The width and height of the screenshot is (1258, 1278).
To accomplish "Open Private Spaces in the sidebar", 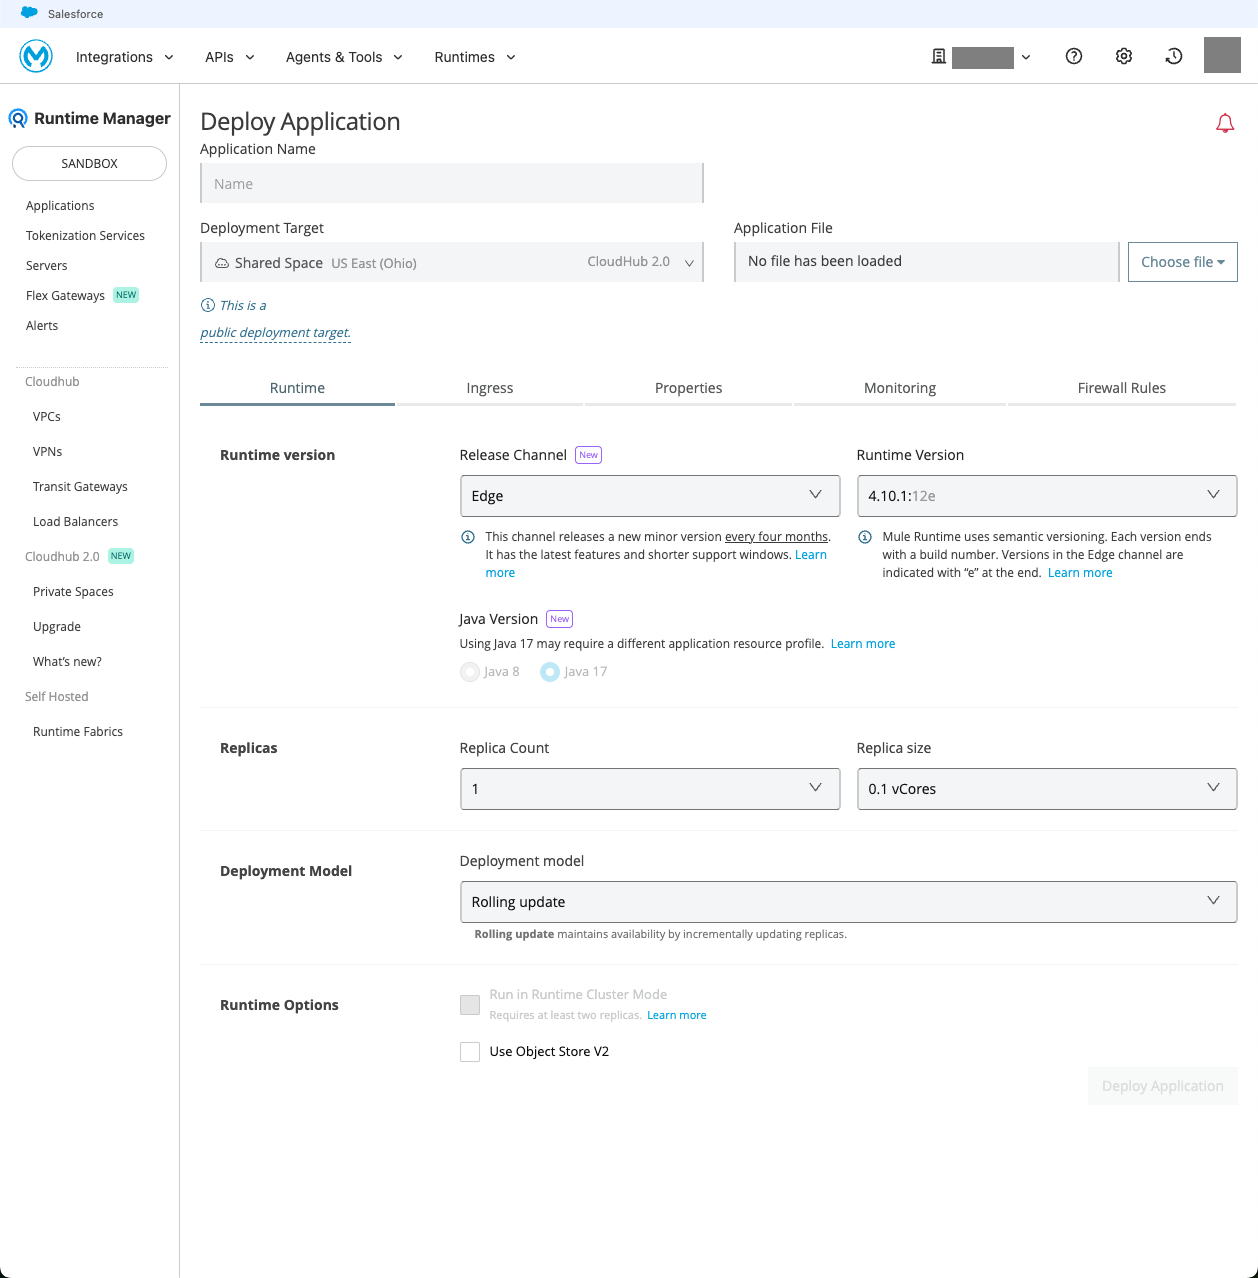I will [x=73, y=592].
